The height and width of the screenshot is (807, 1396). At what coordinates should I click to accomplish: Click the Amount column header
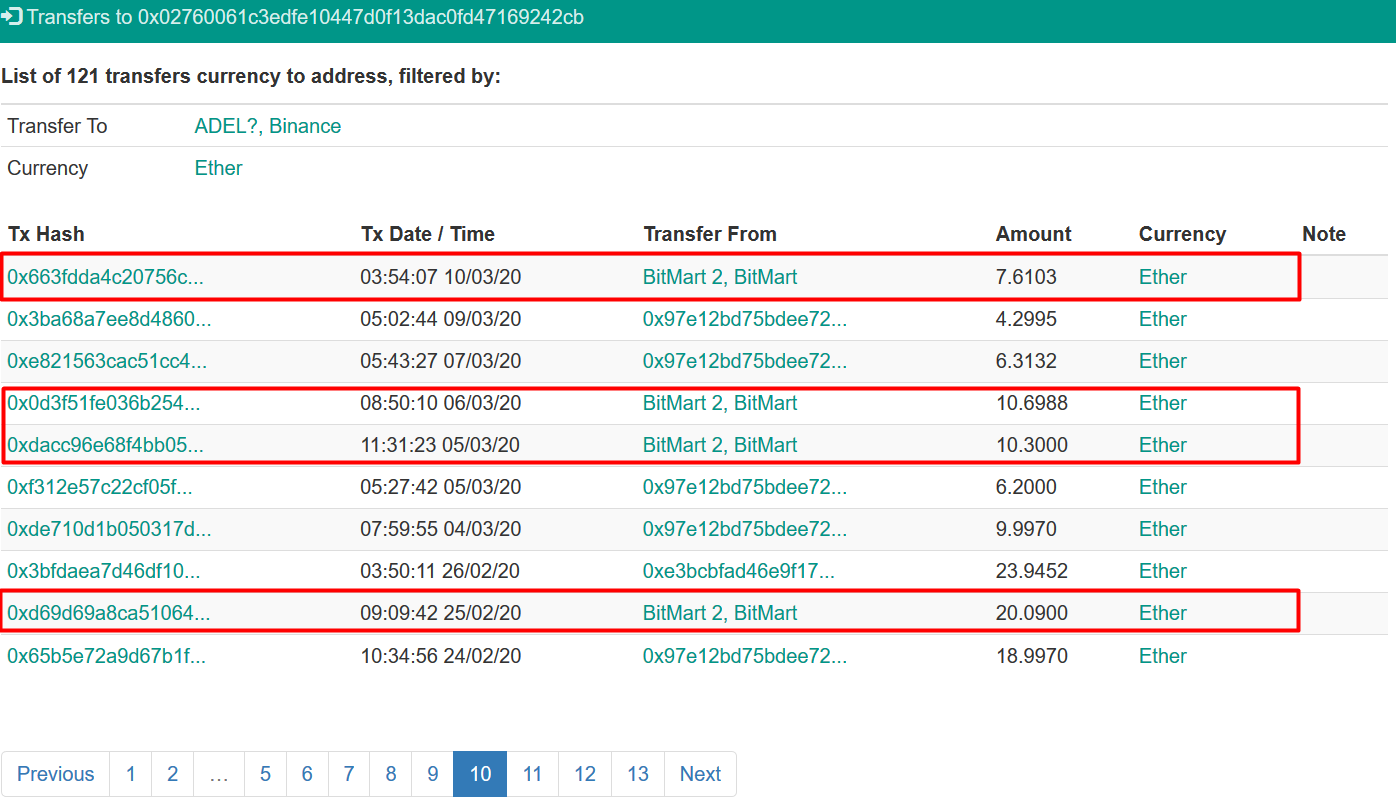point(1034,234)
